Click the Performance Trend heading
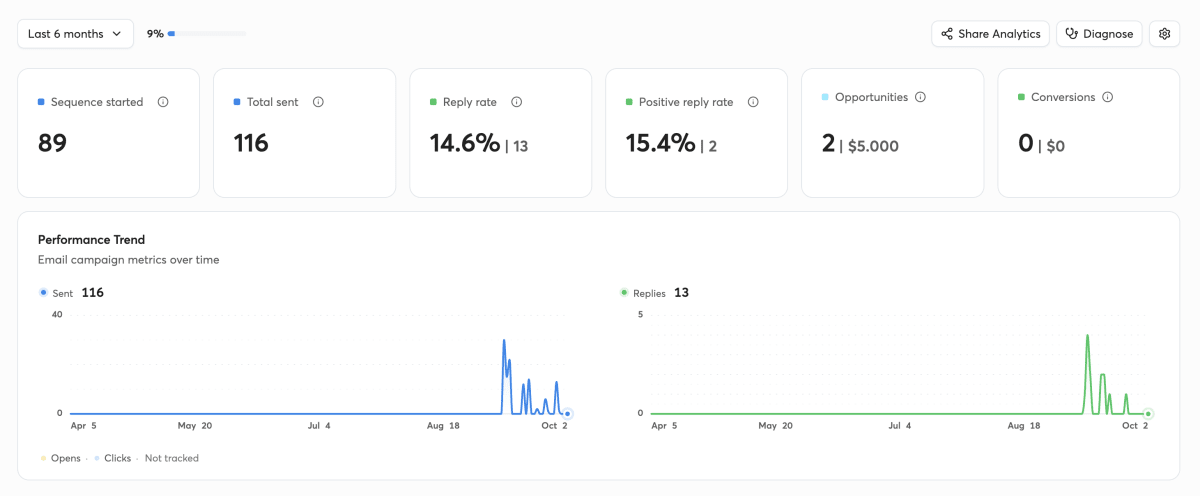 (91, 240)
